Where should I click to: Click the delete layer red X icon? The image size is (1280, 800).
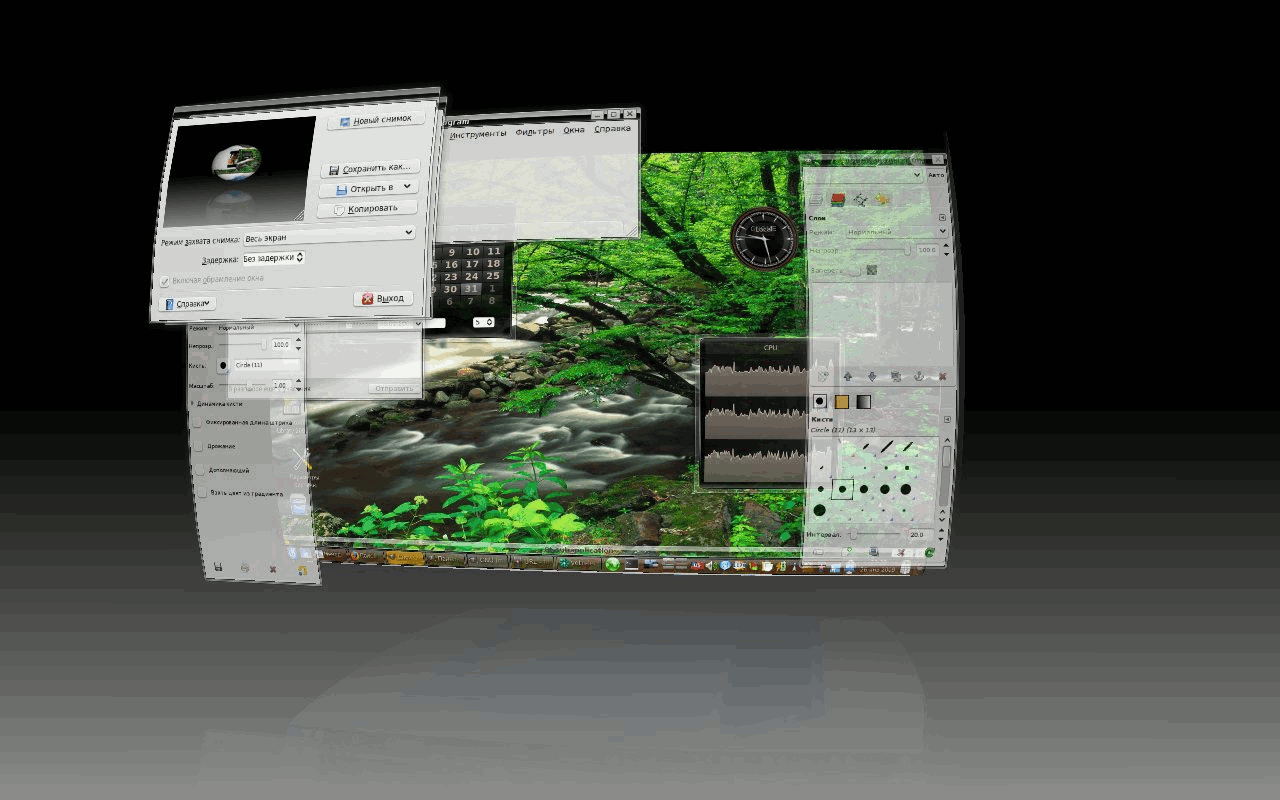(942, 376)
